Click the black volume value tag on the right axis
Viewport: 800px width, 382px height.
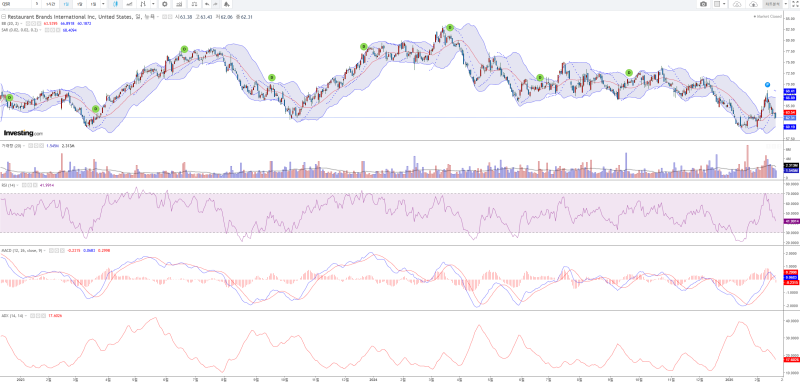click(x=790, y=165)
